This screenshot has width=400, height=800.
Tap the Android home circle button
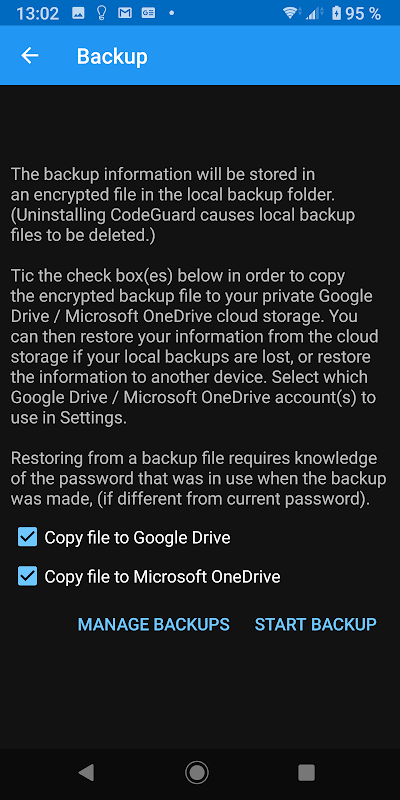(x=197, y=772)
